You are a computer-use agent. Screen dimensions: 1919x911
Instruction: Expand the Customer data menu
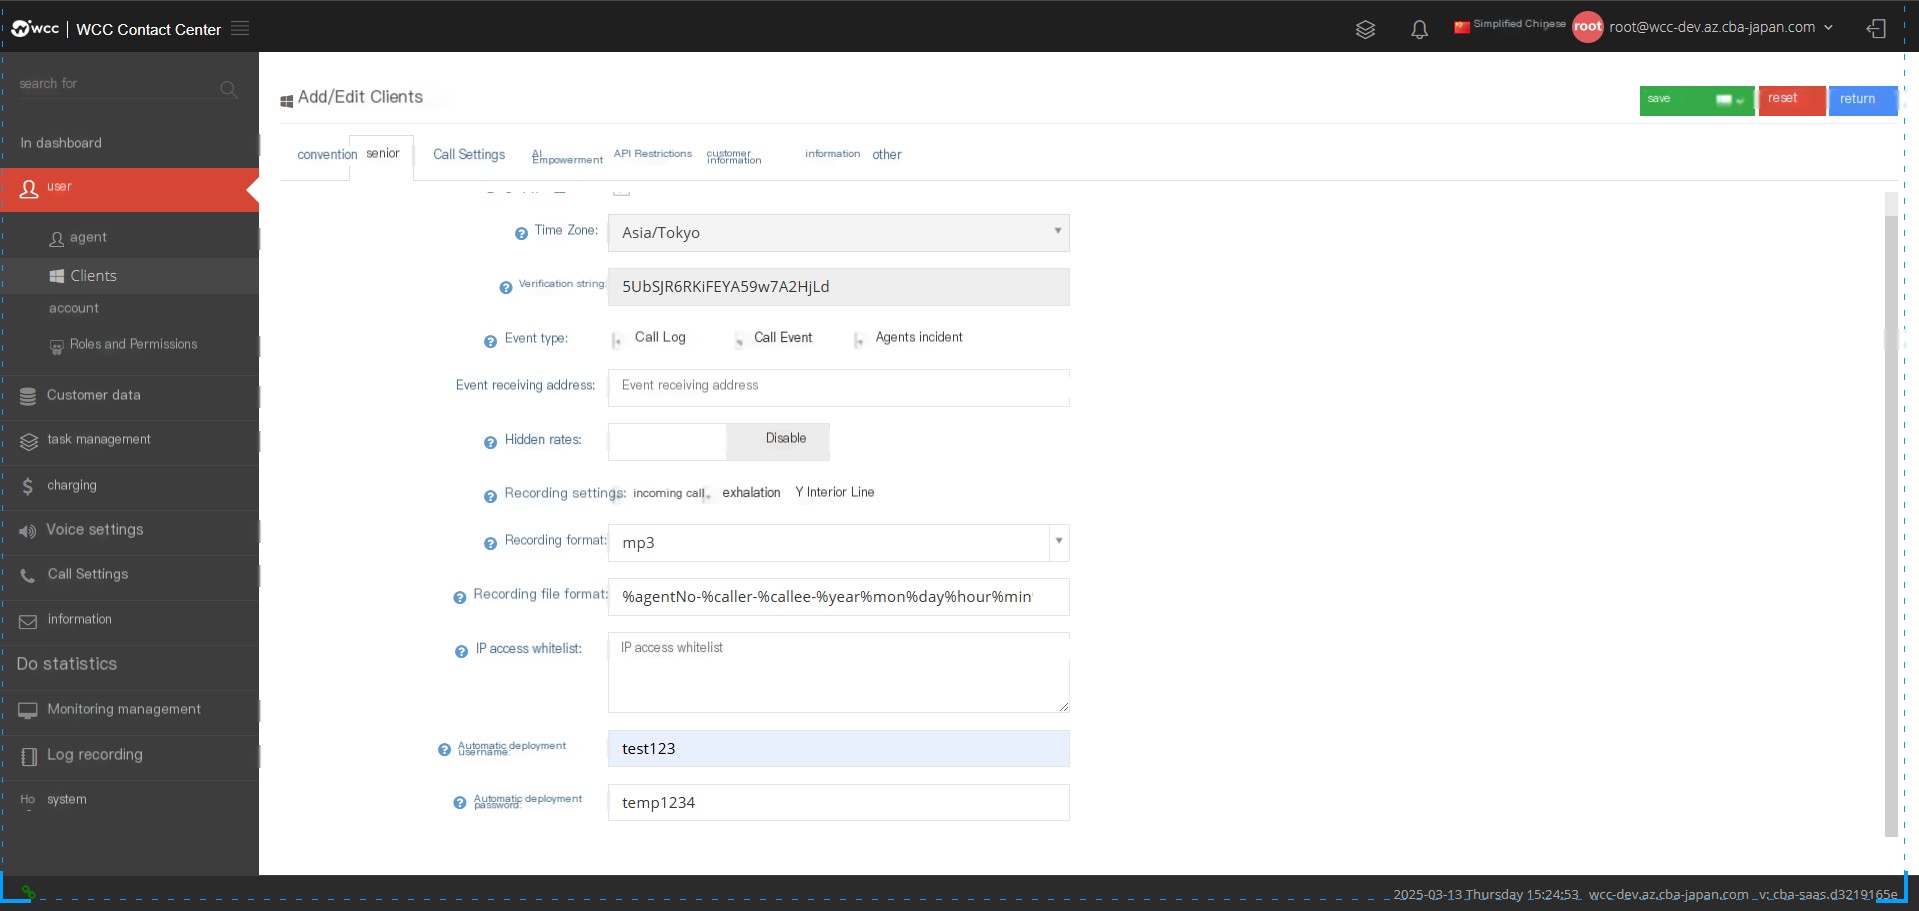click(130, 397)
